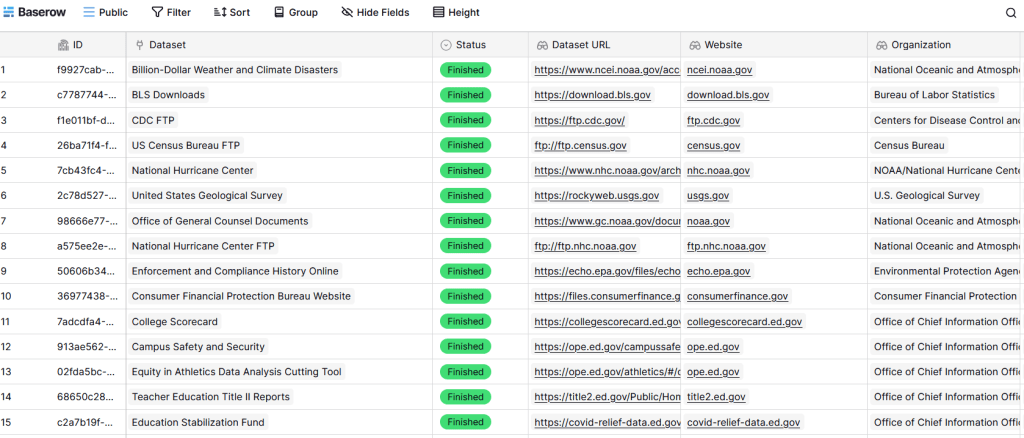This screenshot has width=1024, height=438.
Task: Click the ID column header icon
Action: click(x=63, y=45)
